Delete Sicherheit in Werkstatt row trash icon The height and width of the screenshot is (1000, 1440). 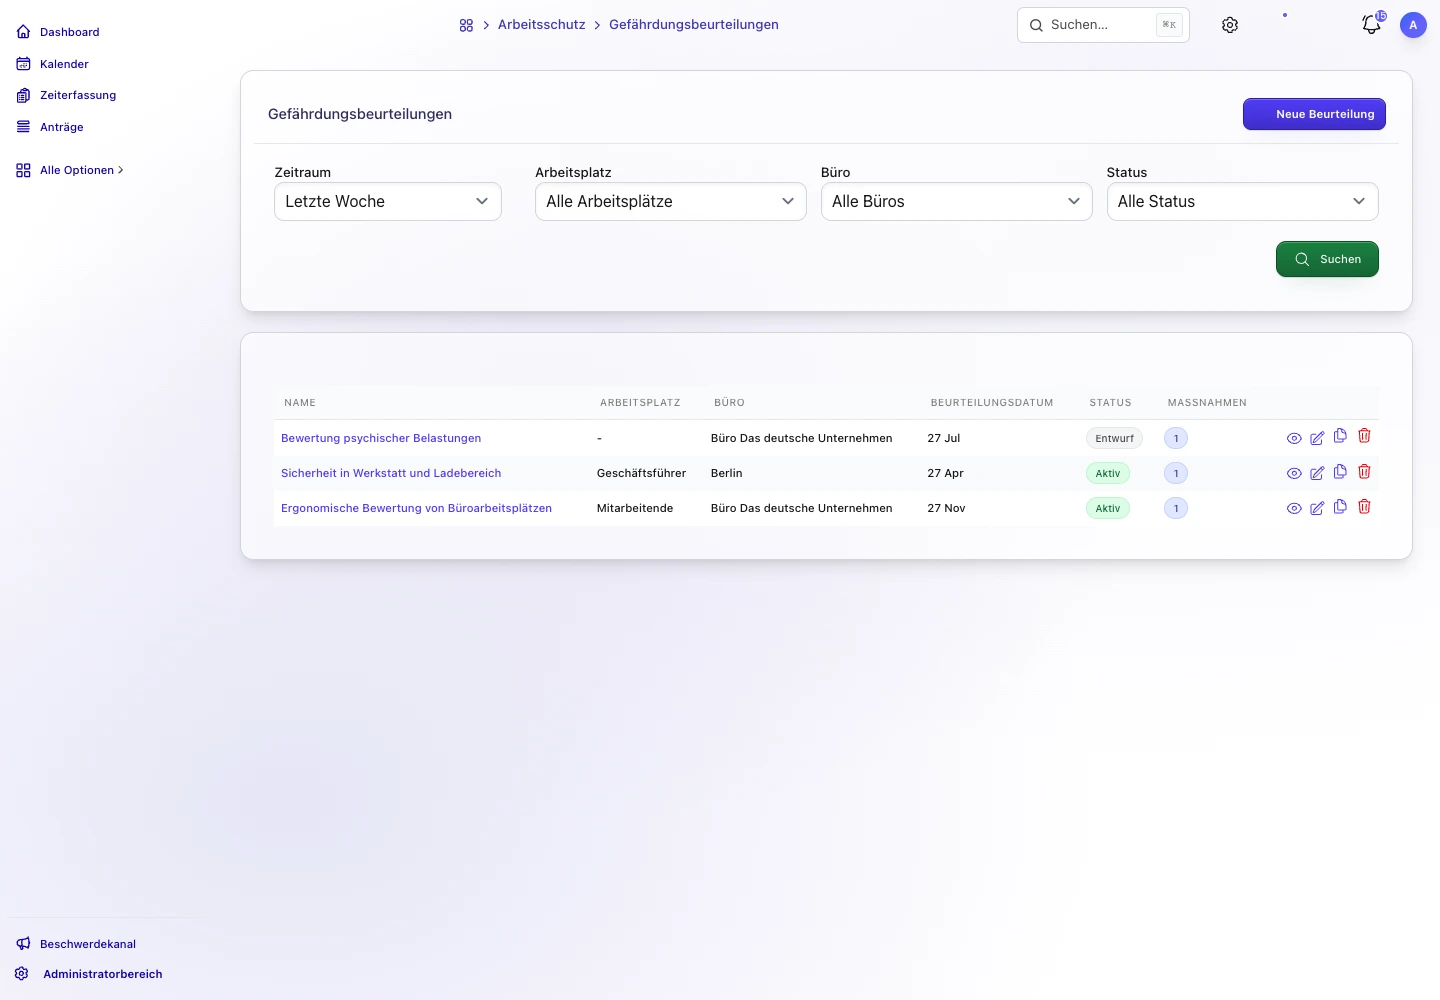[x=1364, y=471]
